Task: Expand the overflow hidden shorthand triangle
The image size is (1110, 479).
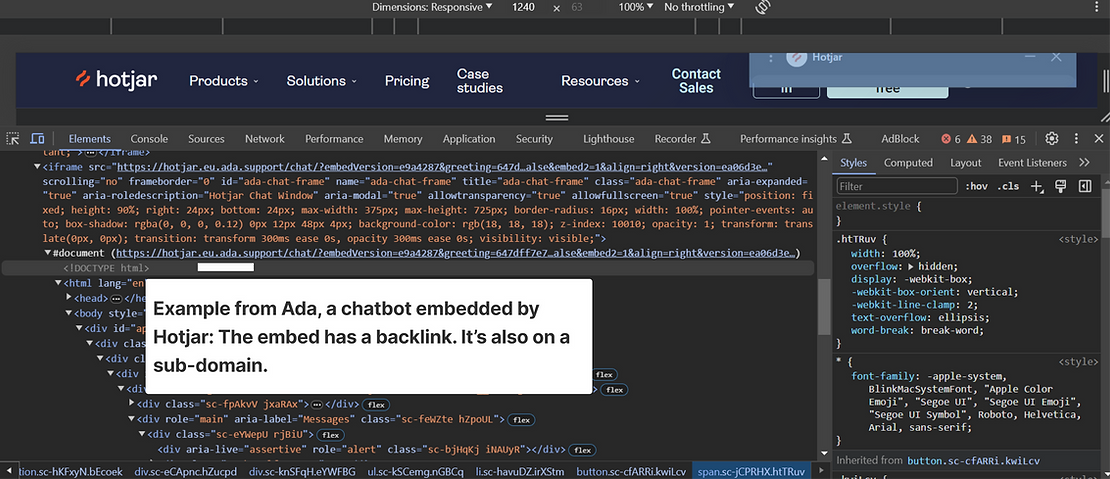Action: pyautogui.click(x=911, y=267)
